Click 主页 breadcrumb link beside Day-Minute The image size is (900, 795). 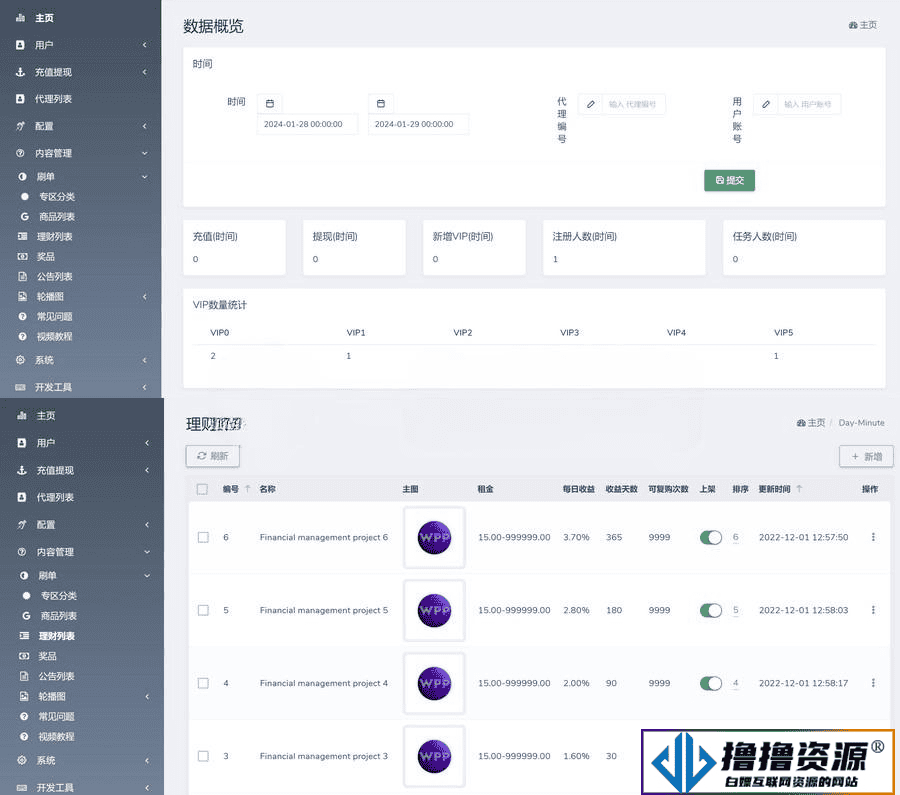(x=810, y=422)
